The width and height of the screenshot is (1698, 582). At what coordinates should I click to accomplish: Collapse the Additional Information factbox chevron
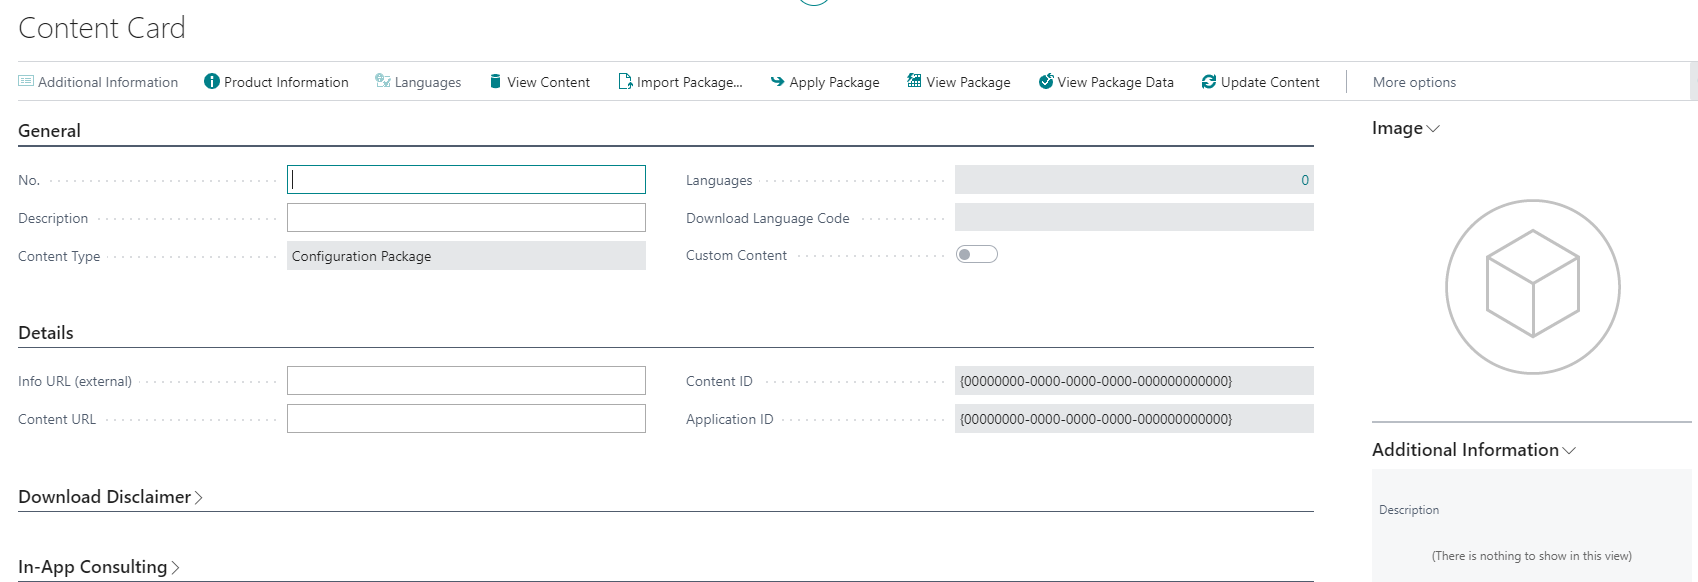[x=1569, y=451]
